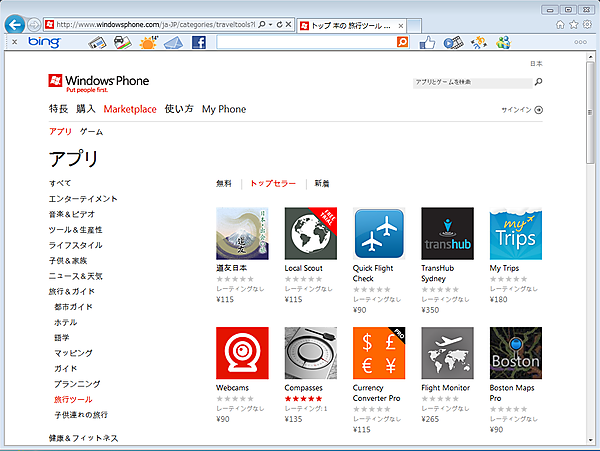Close the 旅行ツール browser tab
Image resolution: width=600 pixels, height=451 pixels.
pos(401,26)
